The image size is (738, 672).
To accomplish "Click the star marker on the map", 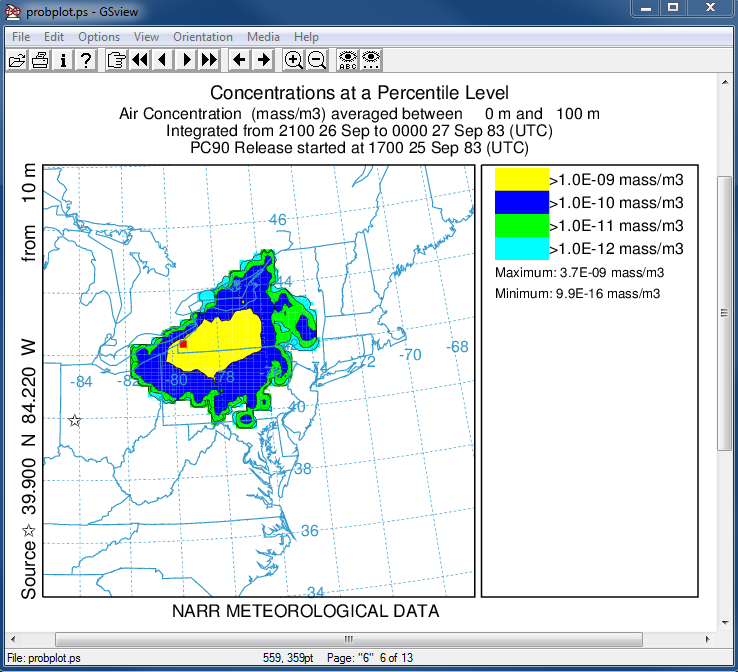I will click(x=74, y=420).
